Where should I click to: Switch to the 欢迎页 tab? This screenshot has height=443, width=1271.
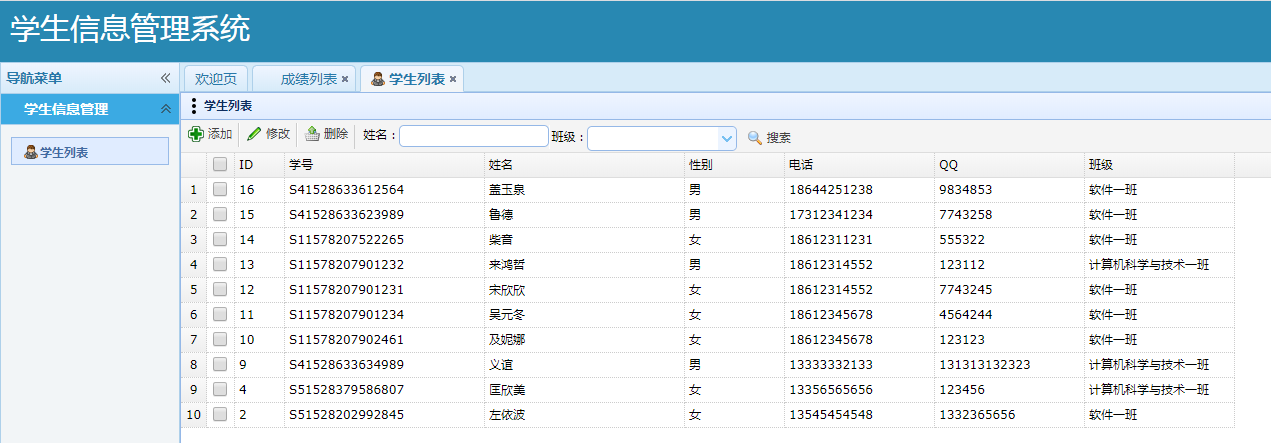tap(216, 79)
